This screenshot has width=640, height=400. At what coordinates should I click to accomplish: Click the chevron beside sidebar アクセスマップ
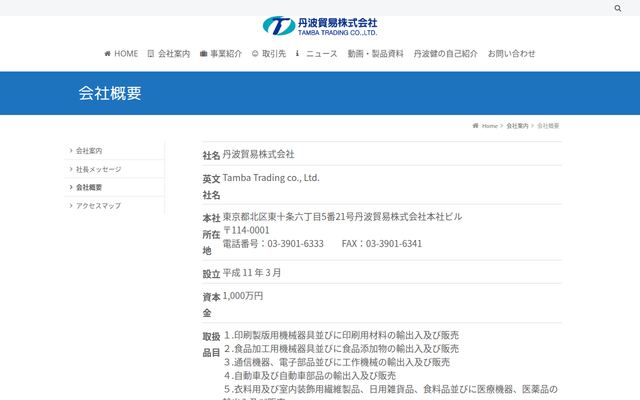pyautogui.click(x=71, y=206)
